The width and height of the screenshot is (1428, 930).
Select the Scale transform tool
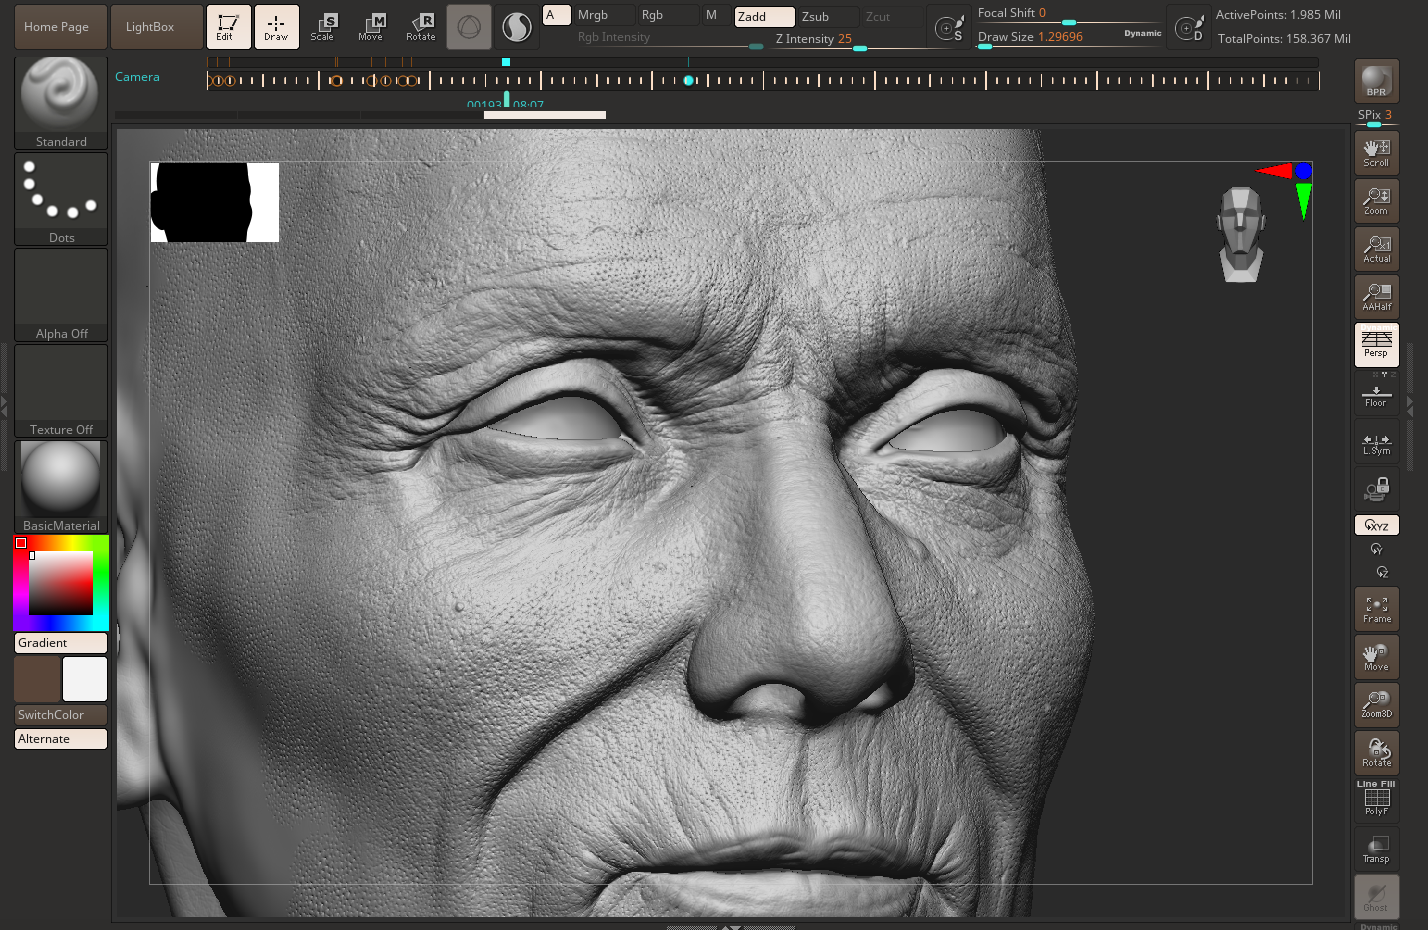click(x=322, y=27)
